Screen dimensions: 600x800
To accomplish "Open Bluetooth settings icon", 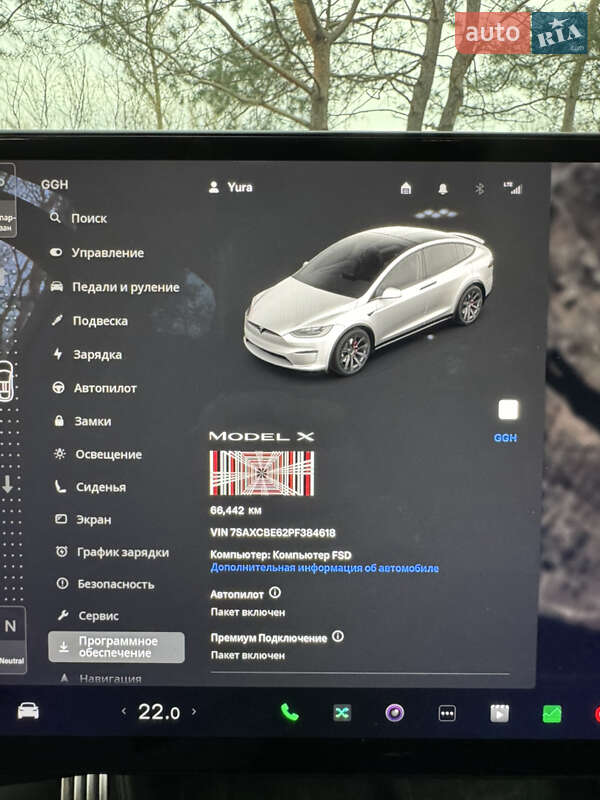I will tap(480, 189).
